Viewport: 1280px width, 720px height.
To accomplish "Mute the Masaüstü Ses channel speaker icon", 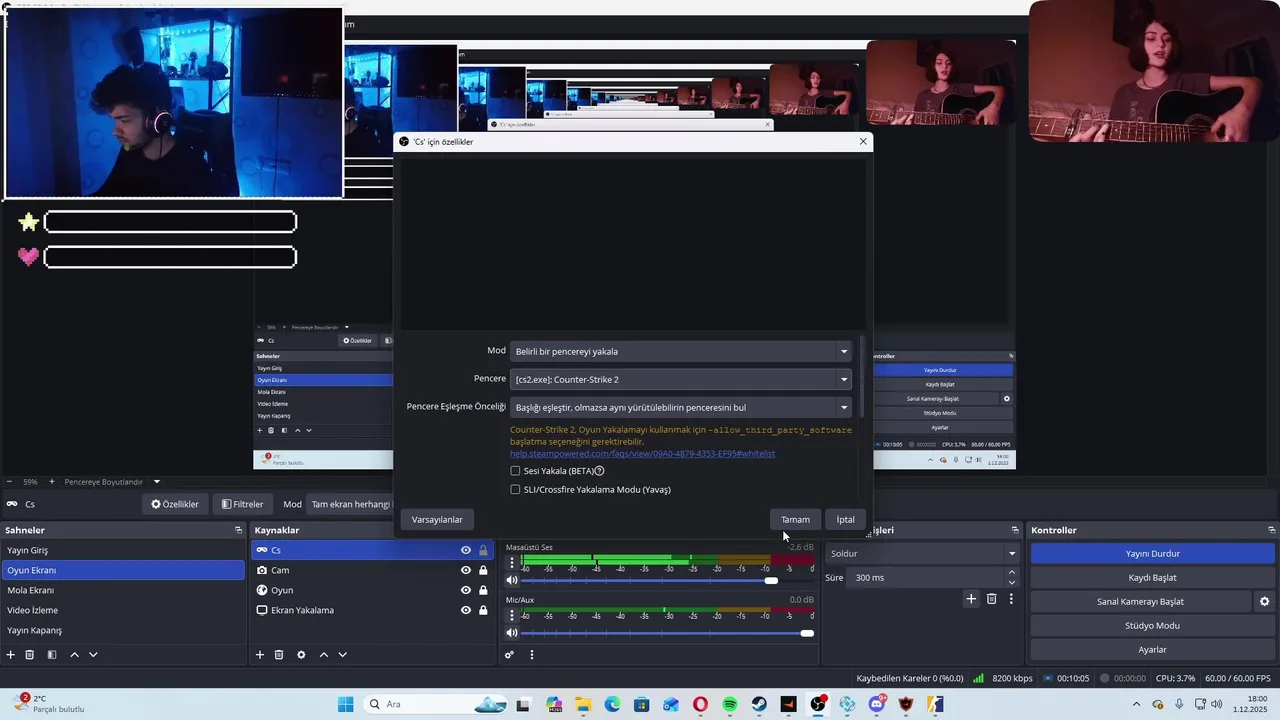I will (x=512, y=580).
